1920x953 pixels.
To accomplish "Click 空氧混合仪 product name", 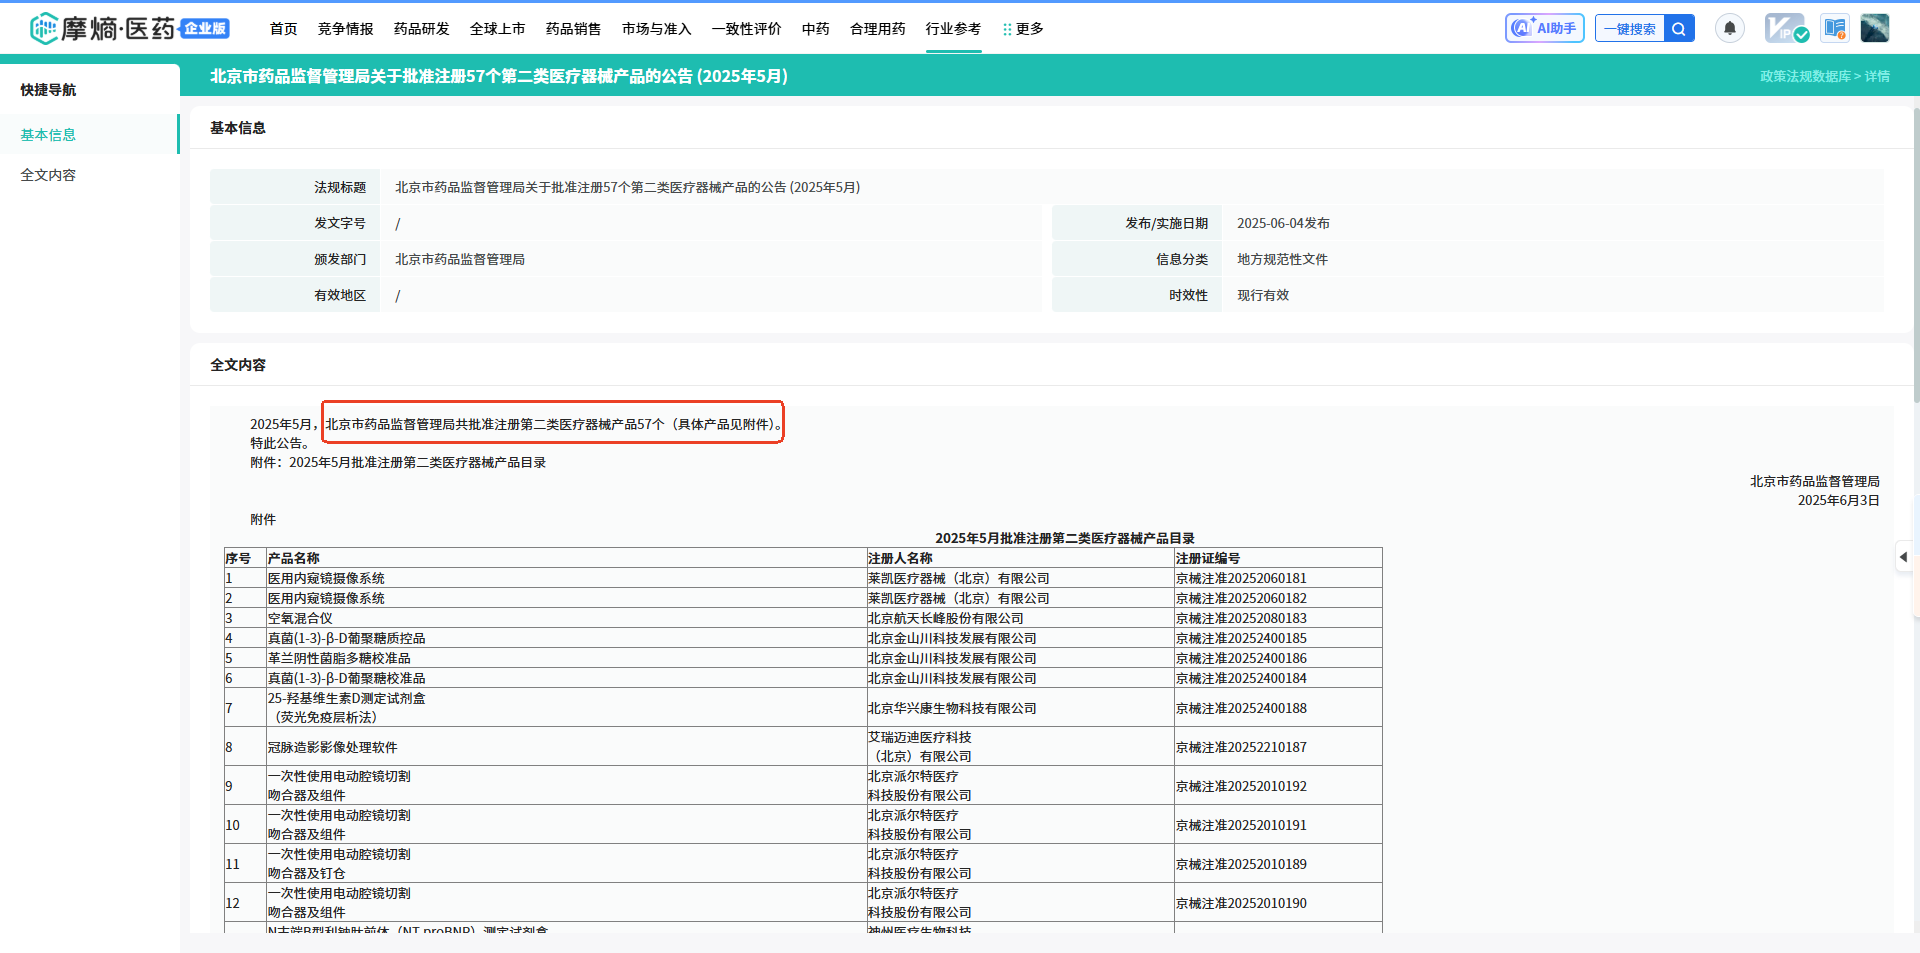I will point(300,618).
